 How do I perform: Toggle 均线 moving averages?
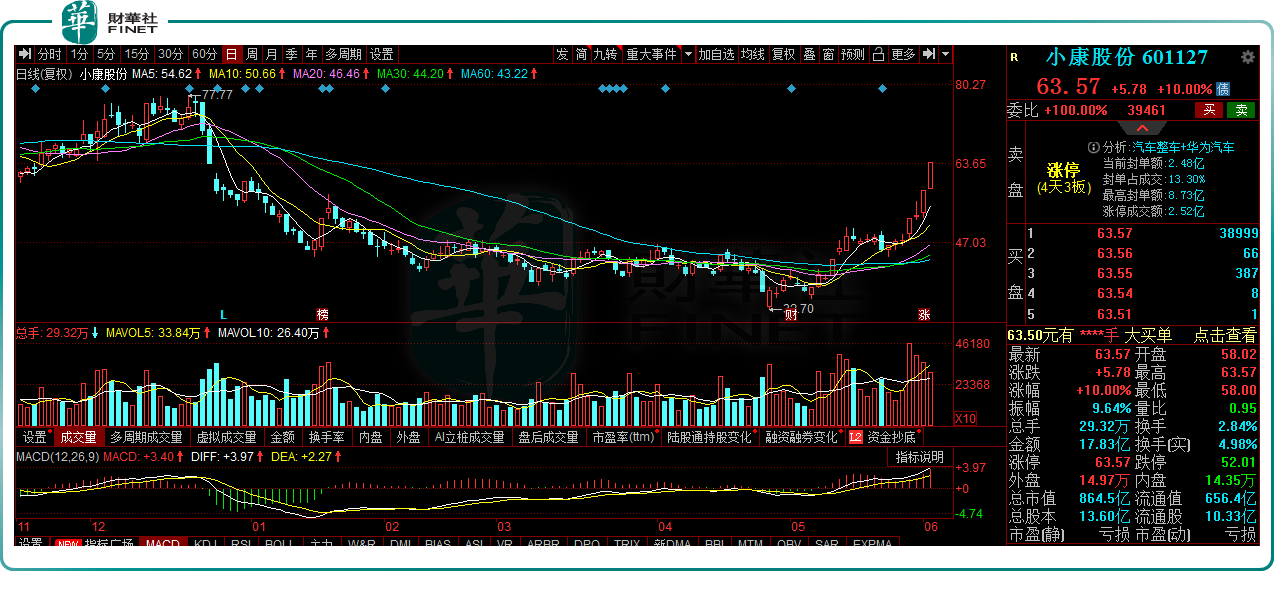(753, 54)
